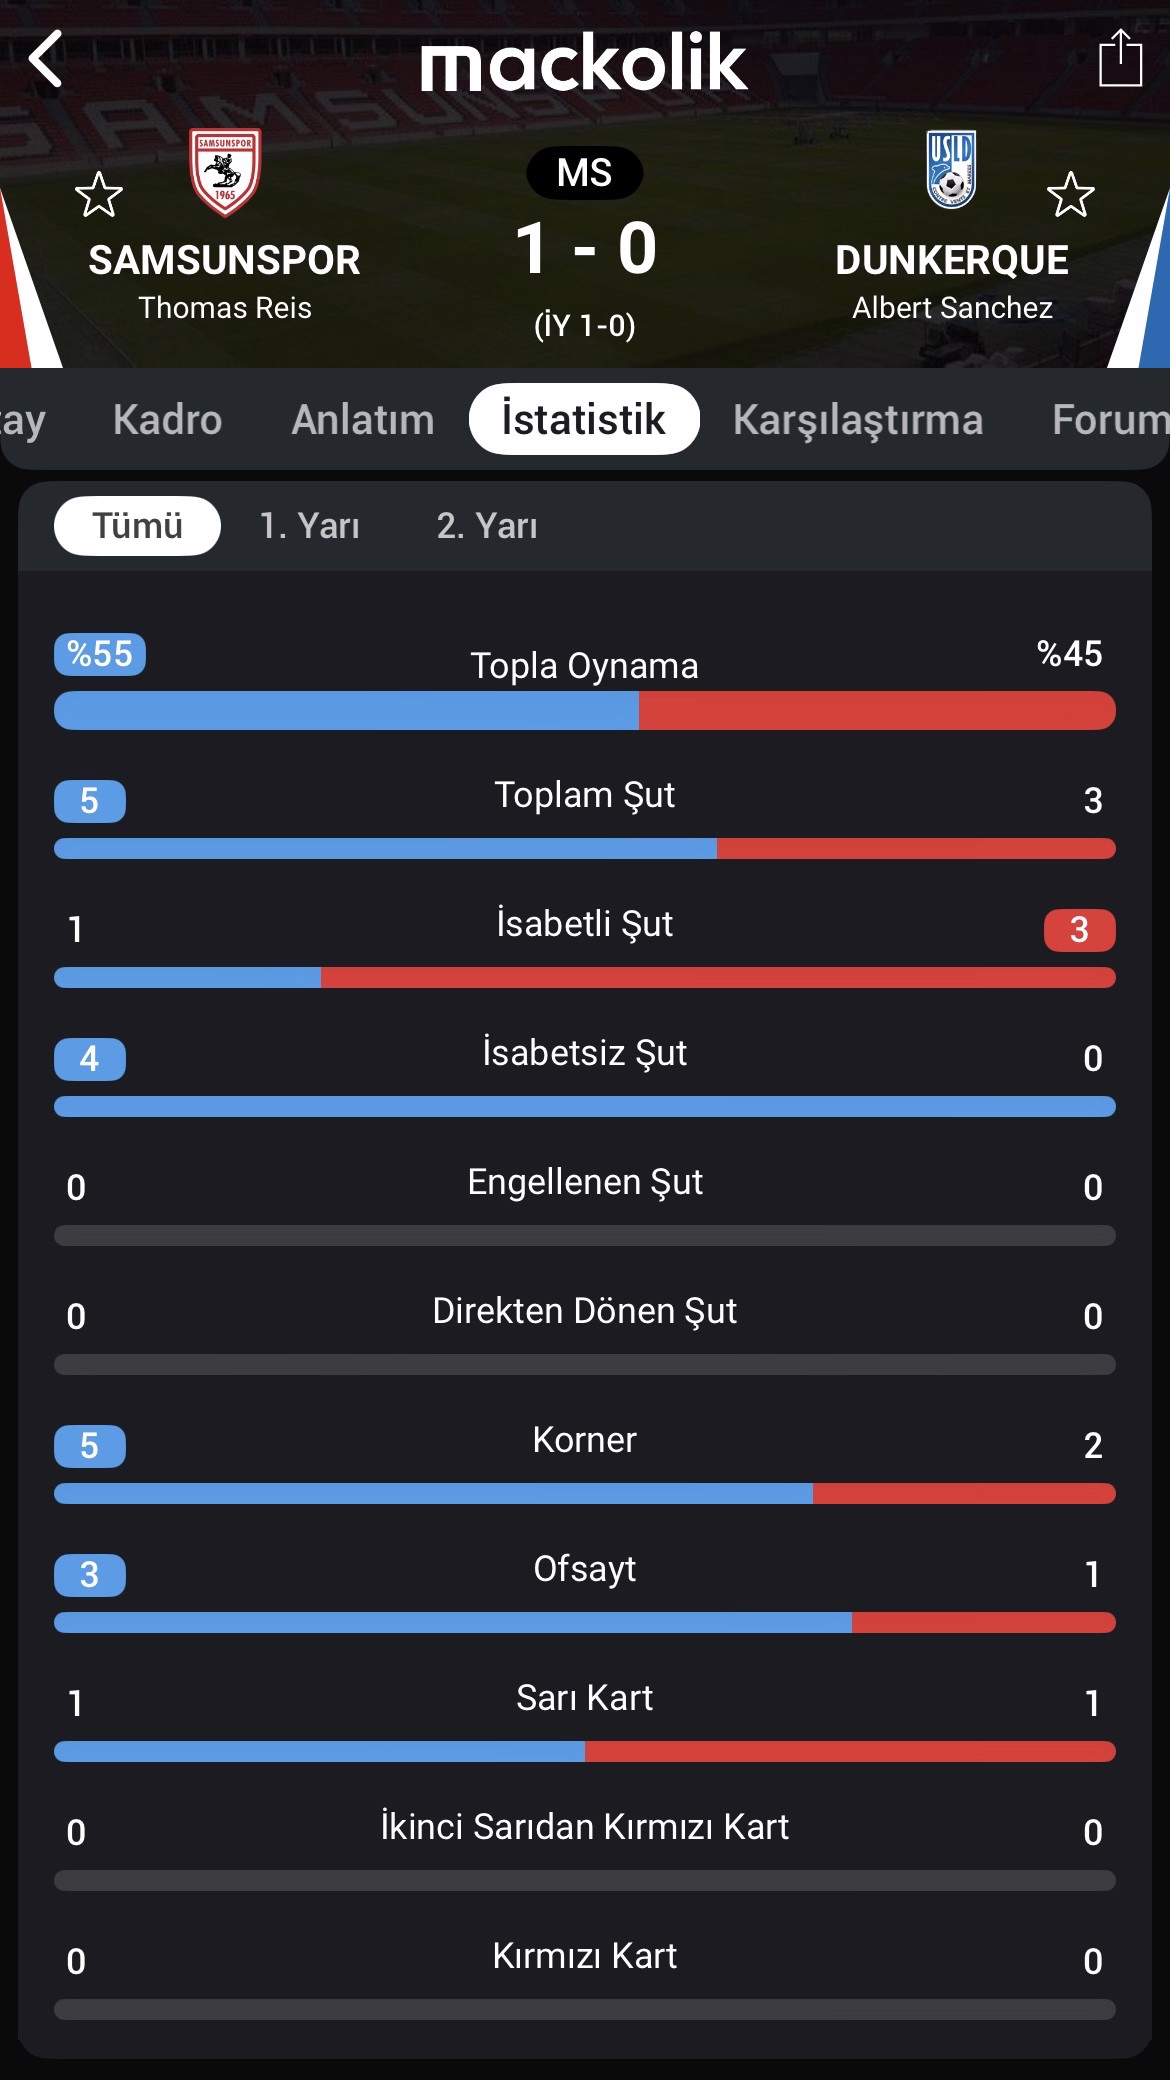The height and width of the screenshot is (2080, 1170).
Task: Open the share icon at top right
Action: (1120, 58)
